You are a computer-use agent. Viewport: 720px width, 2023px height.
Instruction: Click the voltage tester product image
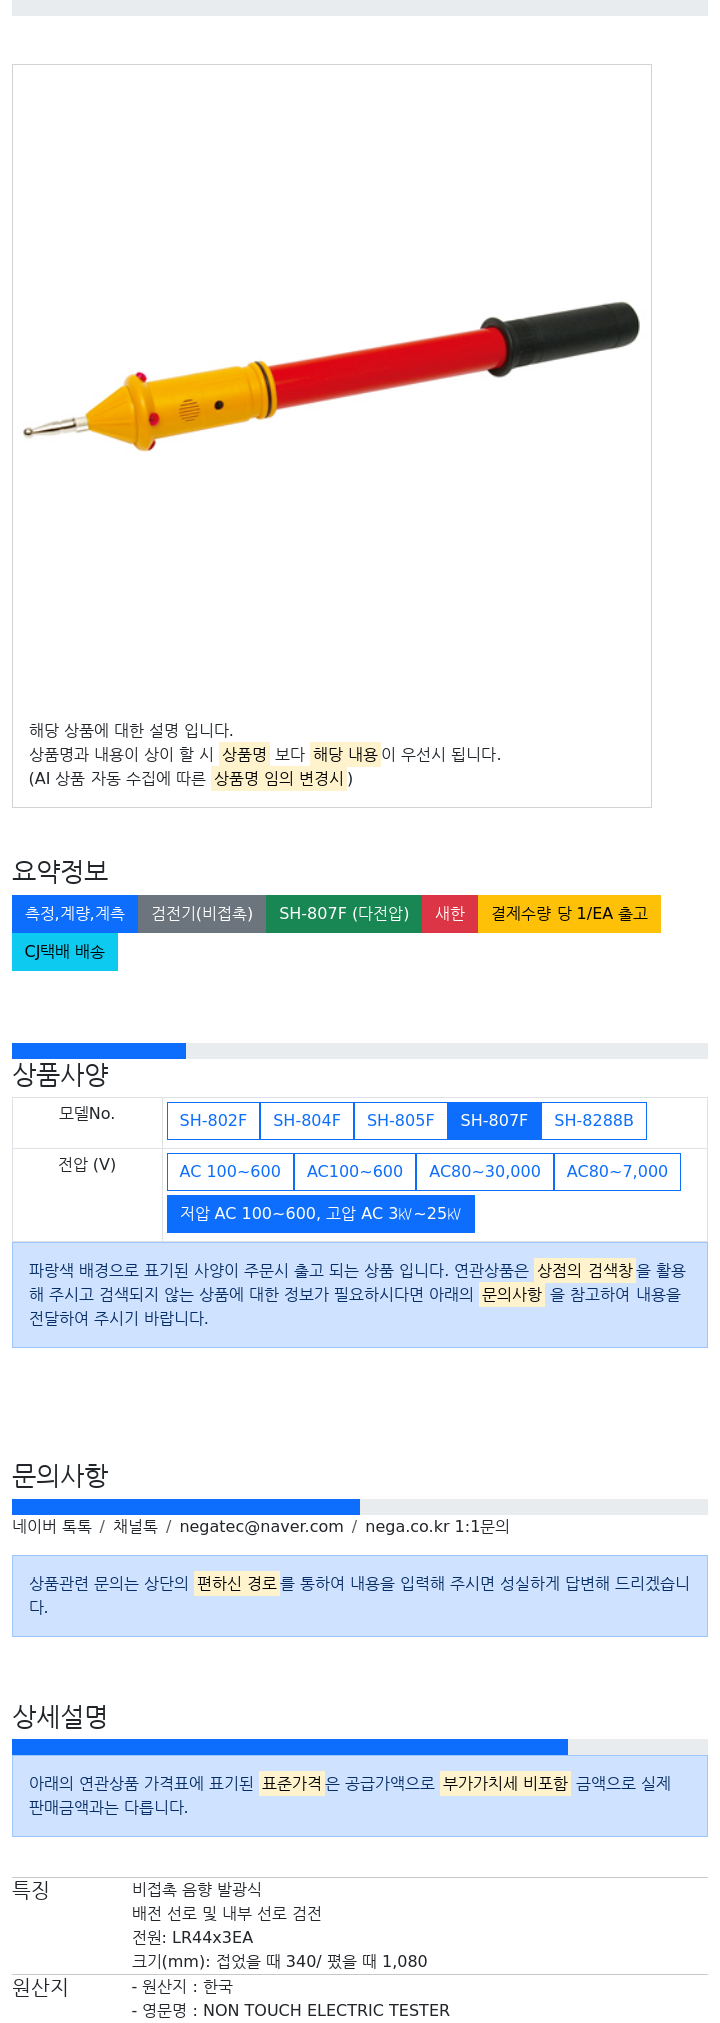point(331,379)
